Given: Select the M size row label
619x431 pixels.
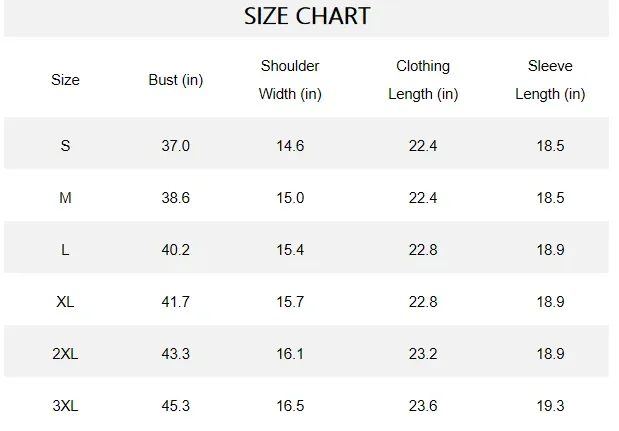Looking at the screenshot, I should [x=65, y=198].
